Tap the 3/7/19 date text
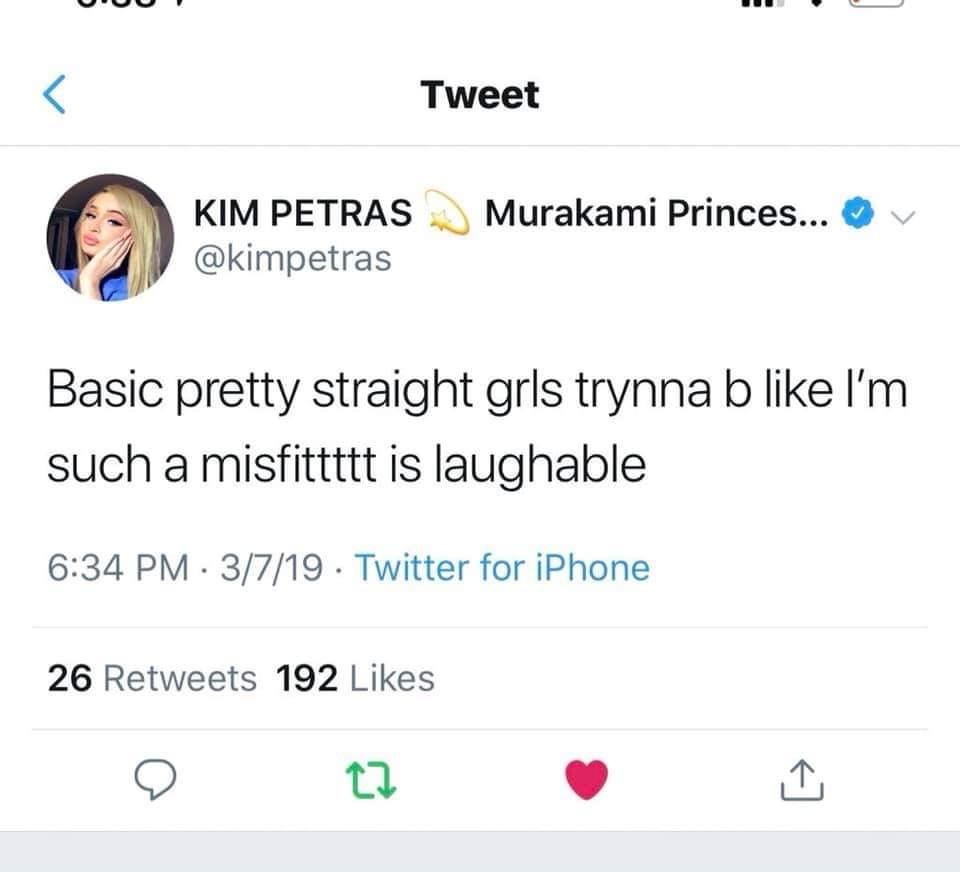 pos(271,568)
